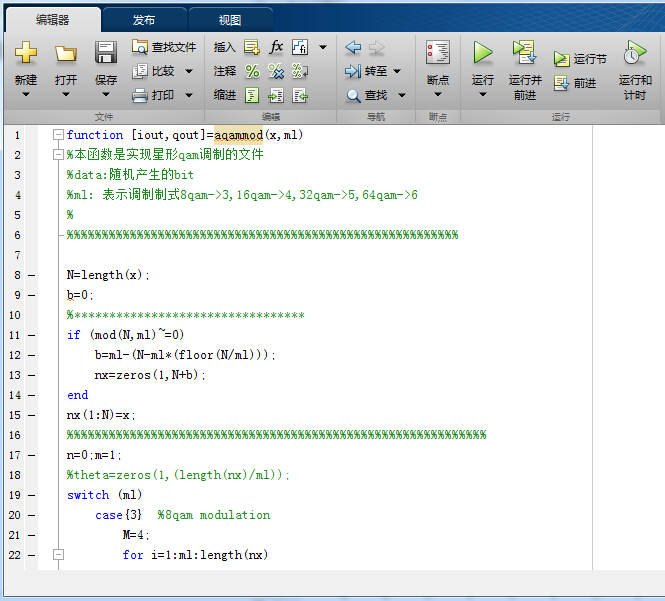The height and width of the screenshot is (601, 665).
Task: Open the 查找 dropdown arrow in navigation
Action: pyautogui.click(x=402, y=95)
